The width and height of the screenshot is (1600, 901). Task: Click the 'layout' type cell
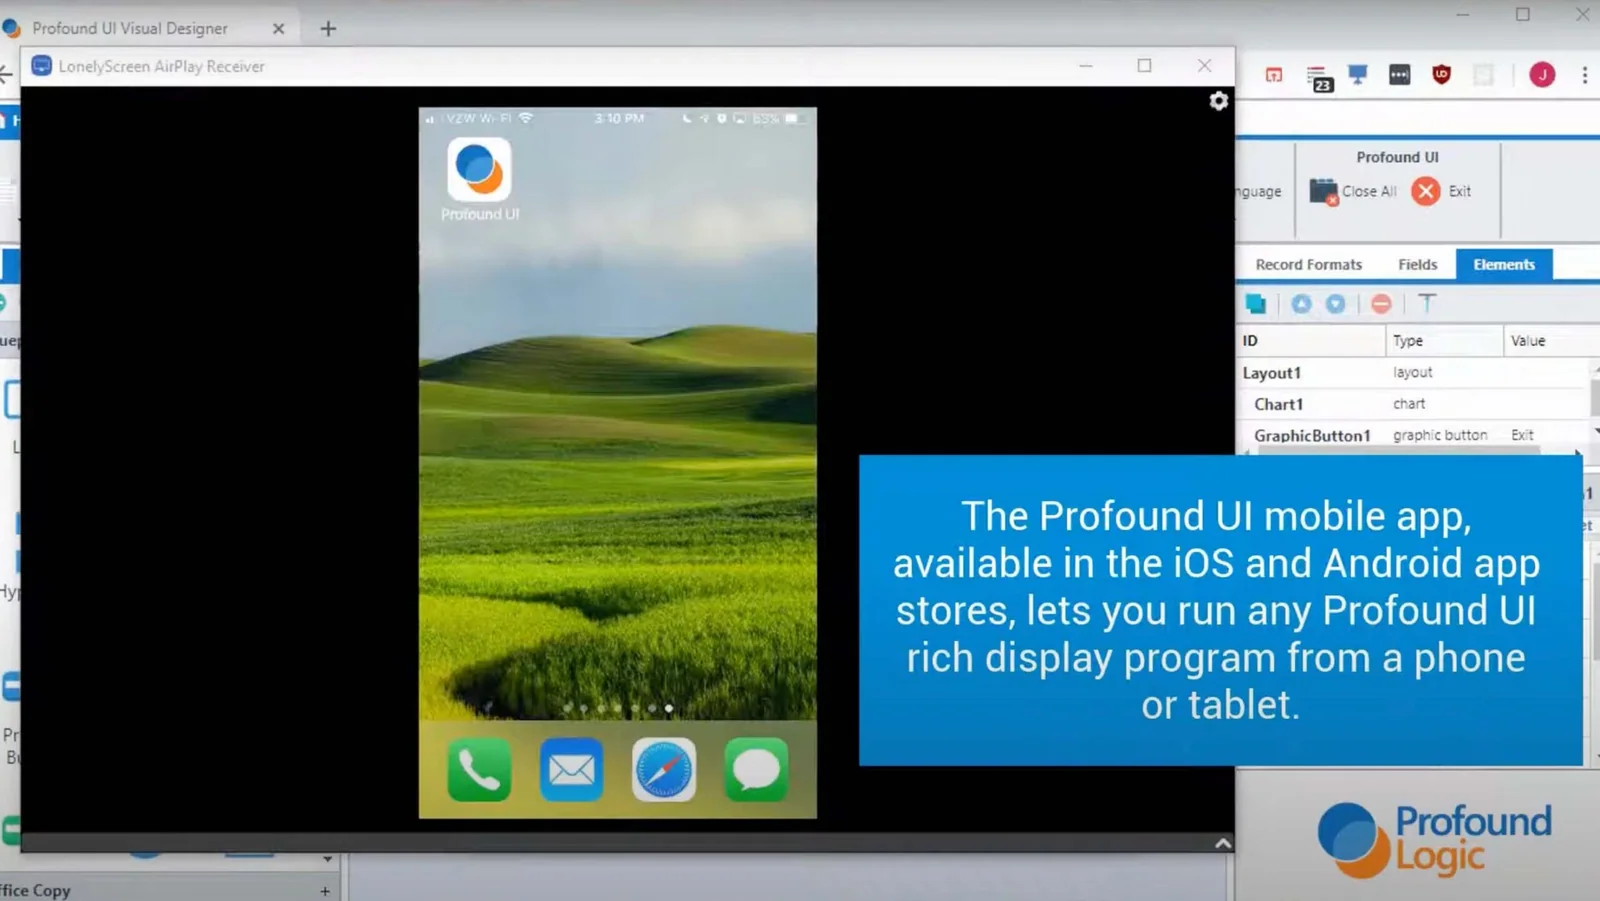1412,372
